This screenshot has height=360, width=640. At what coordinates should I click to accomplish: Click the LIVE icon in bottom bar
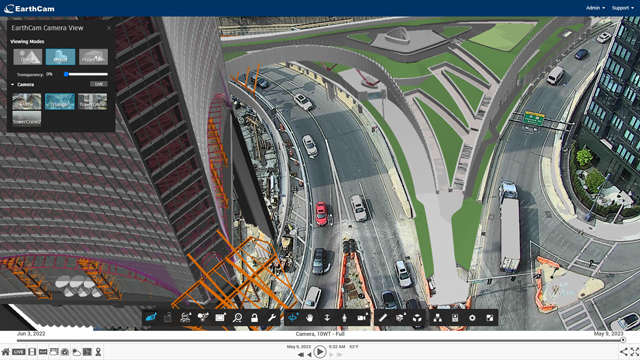click(x=18, y=352)
